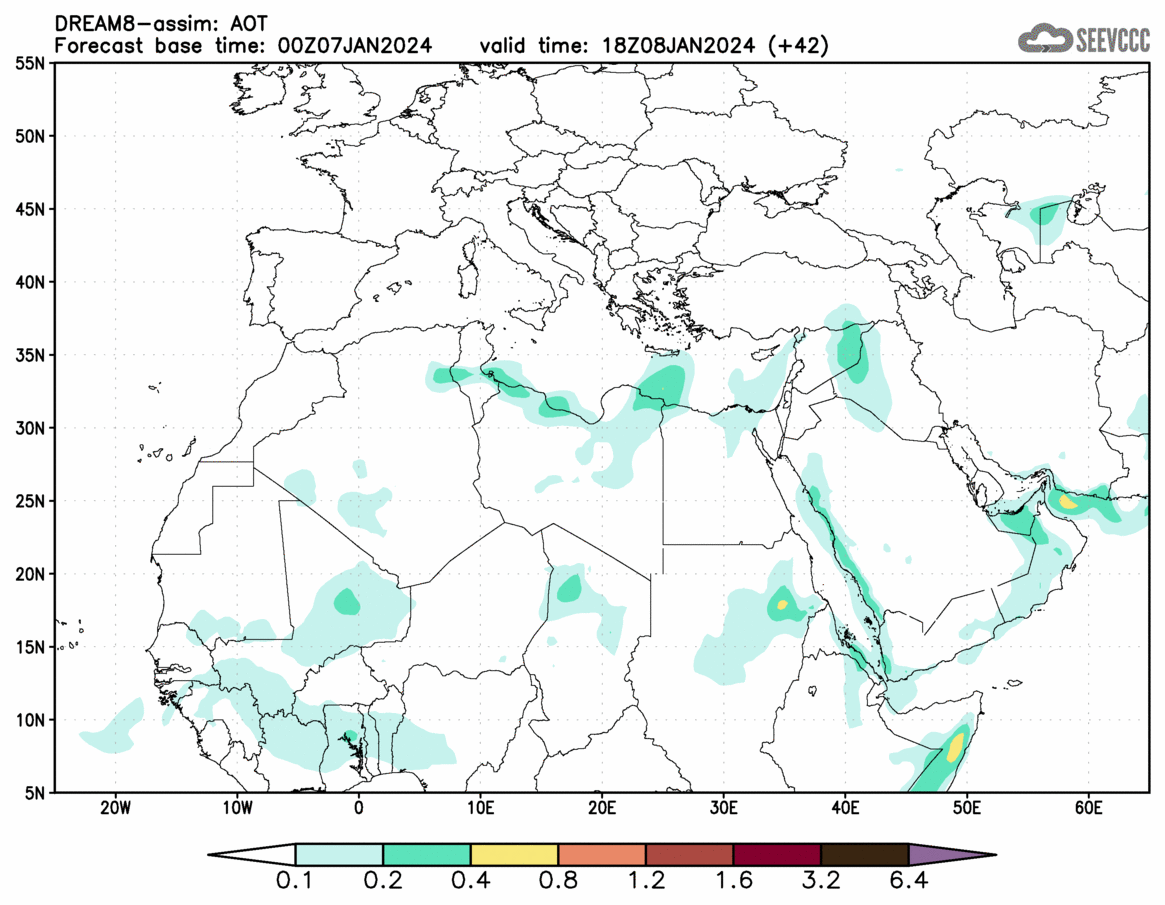The image size is (1165, 905).
Task: Click the '0.1' colorbar value label
Action: pyautogui.click(x=295, y=881)
